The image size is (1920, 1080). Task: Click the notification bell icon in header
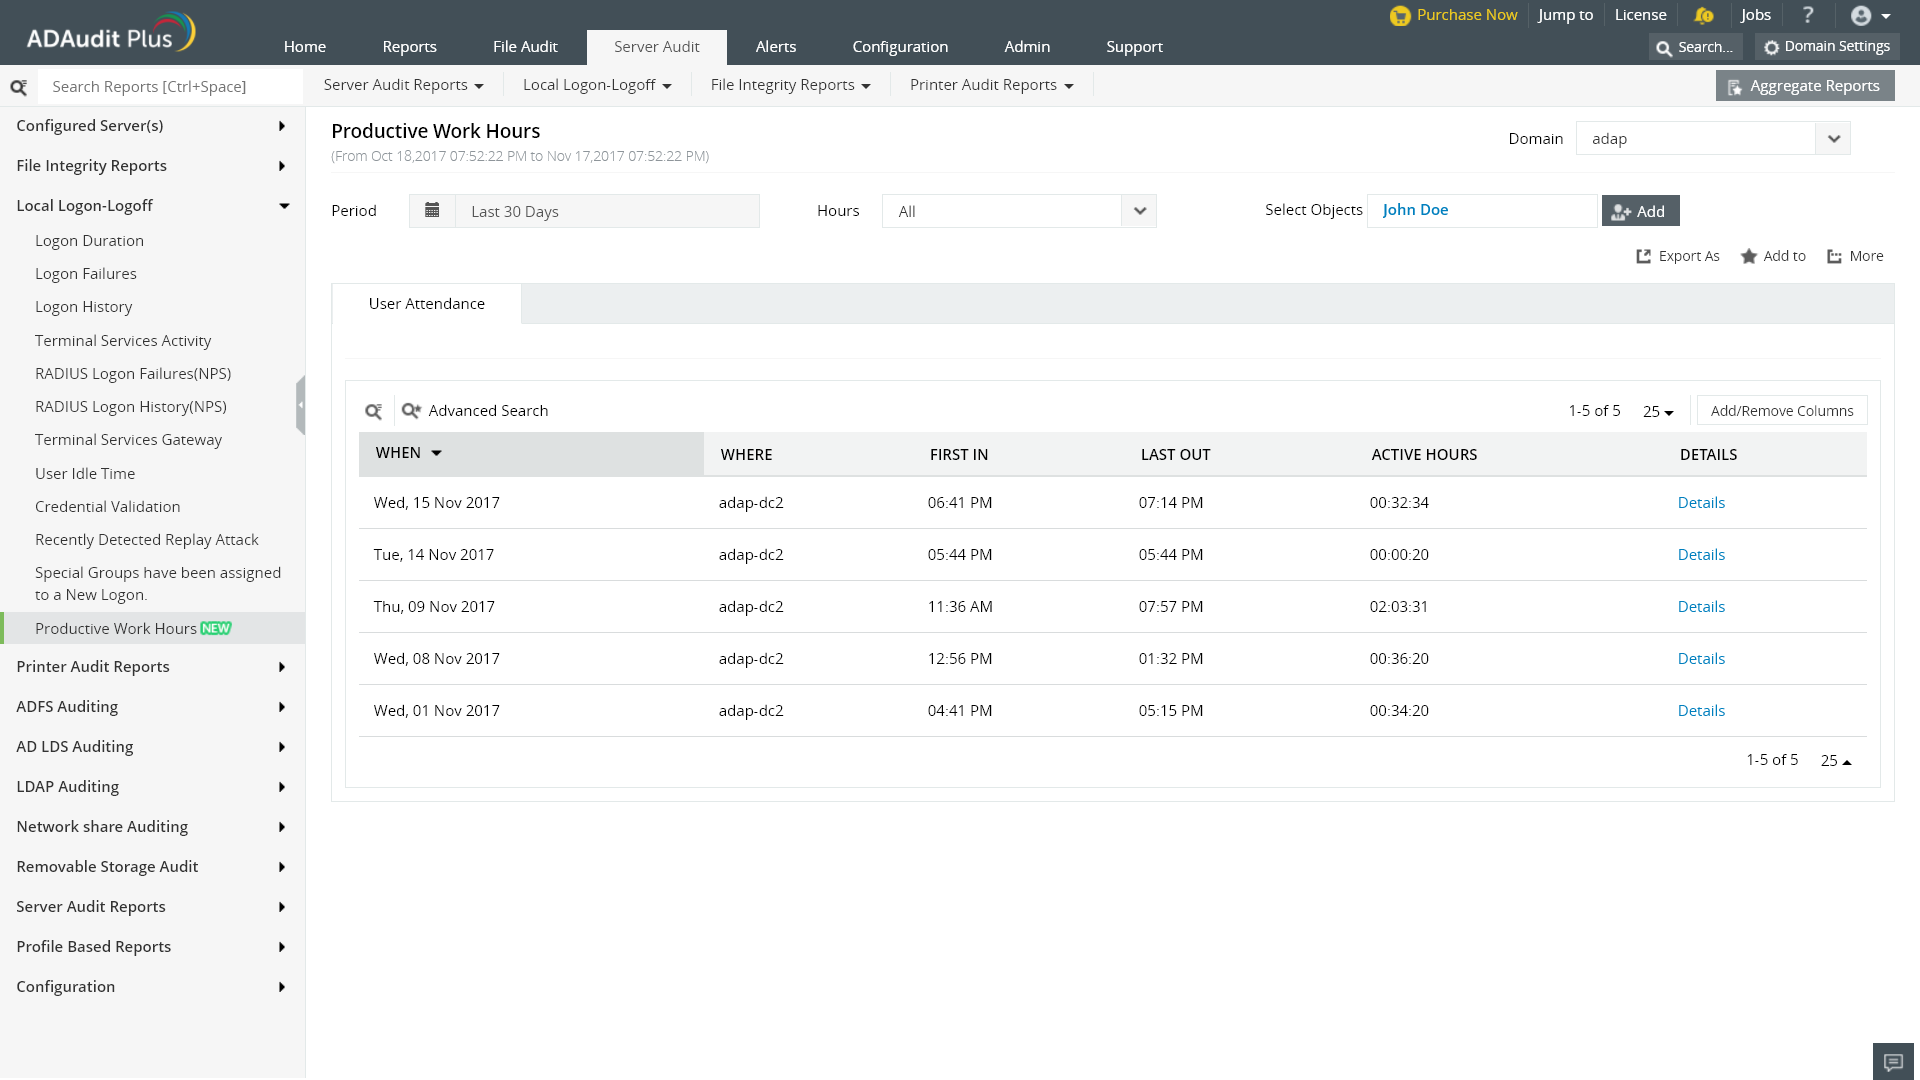point(1704,15)
